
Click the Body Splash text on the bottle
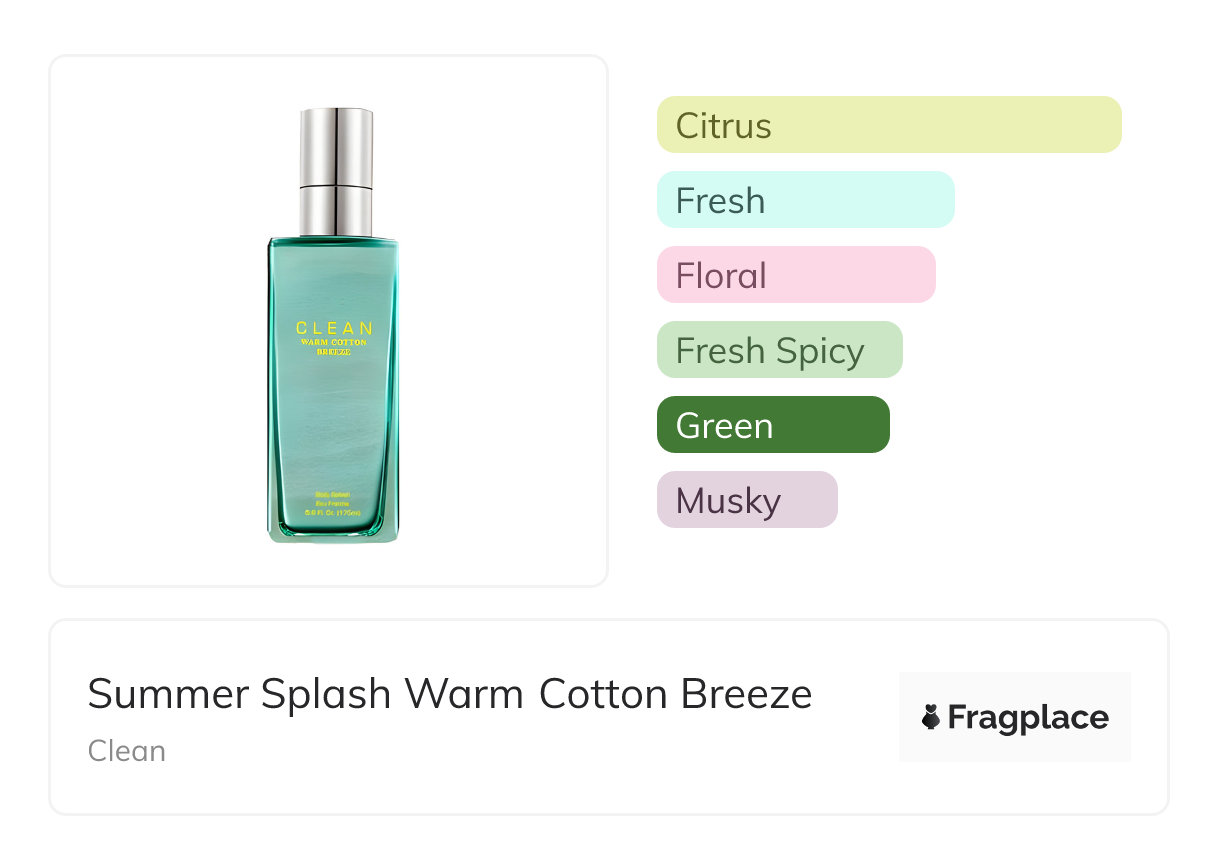click(334, 495)
